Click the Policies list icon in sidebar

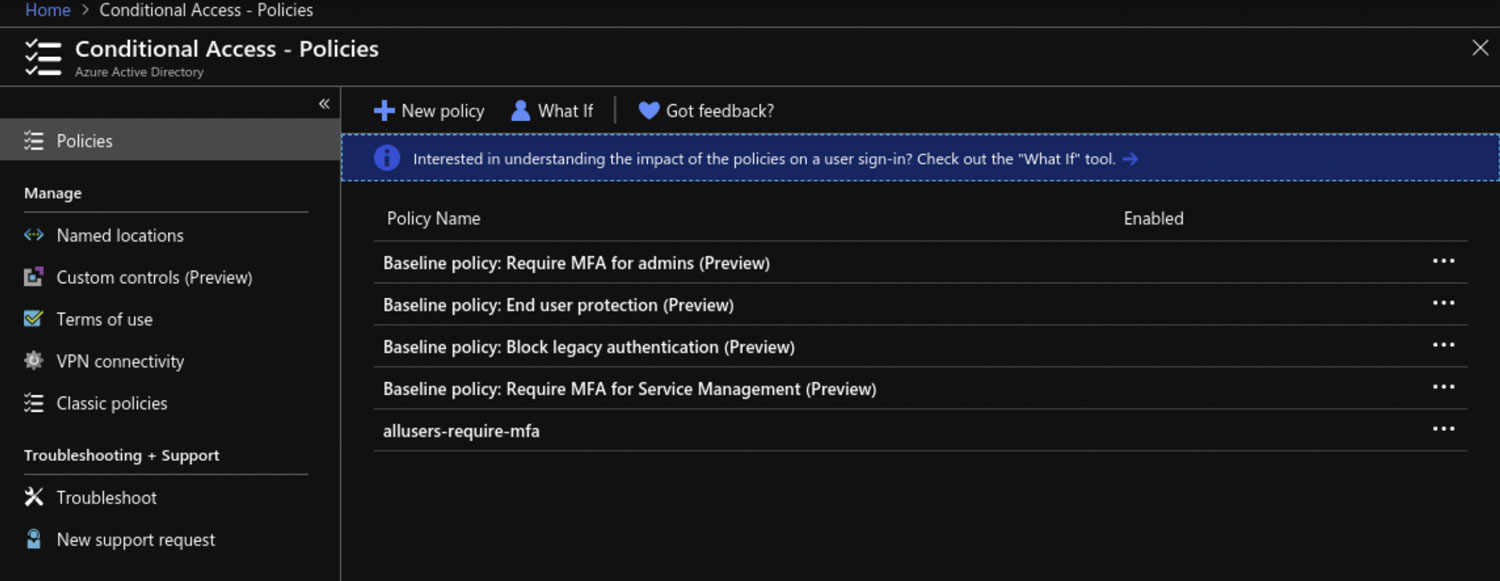(34, 141)
